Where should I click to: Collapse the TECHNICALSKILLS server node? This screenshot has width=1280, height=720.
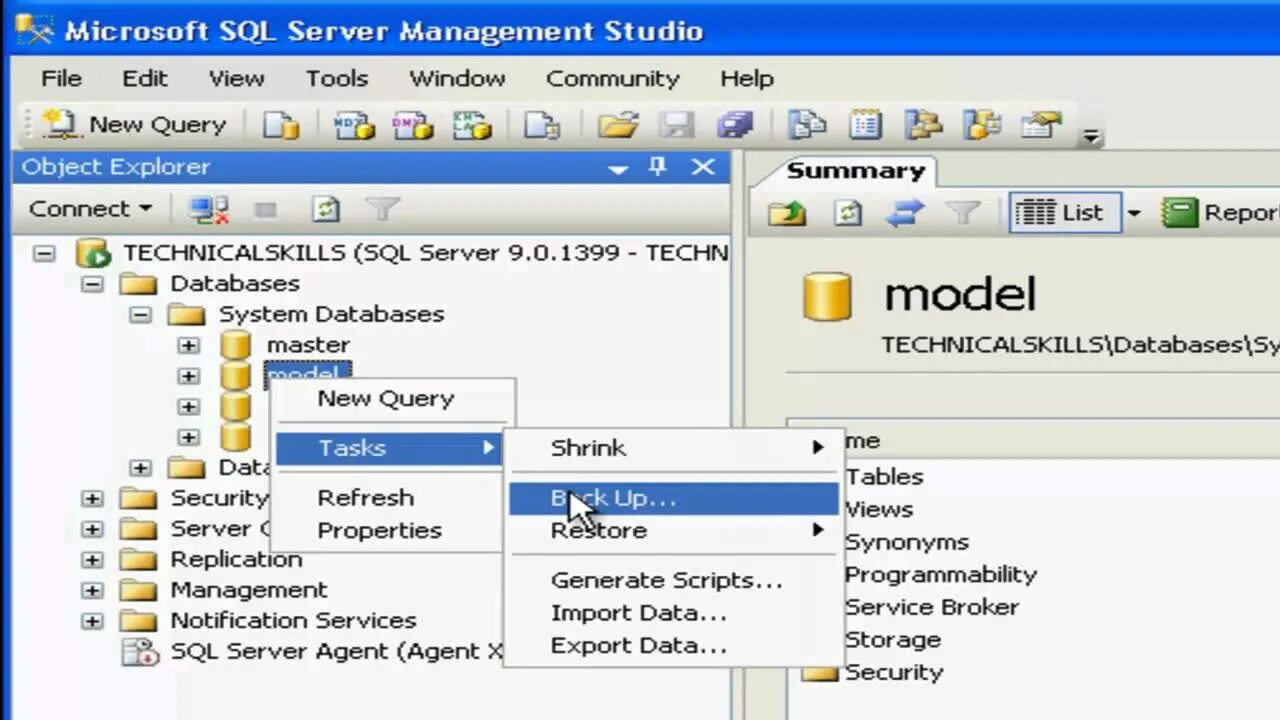coord(44,254)
